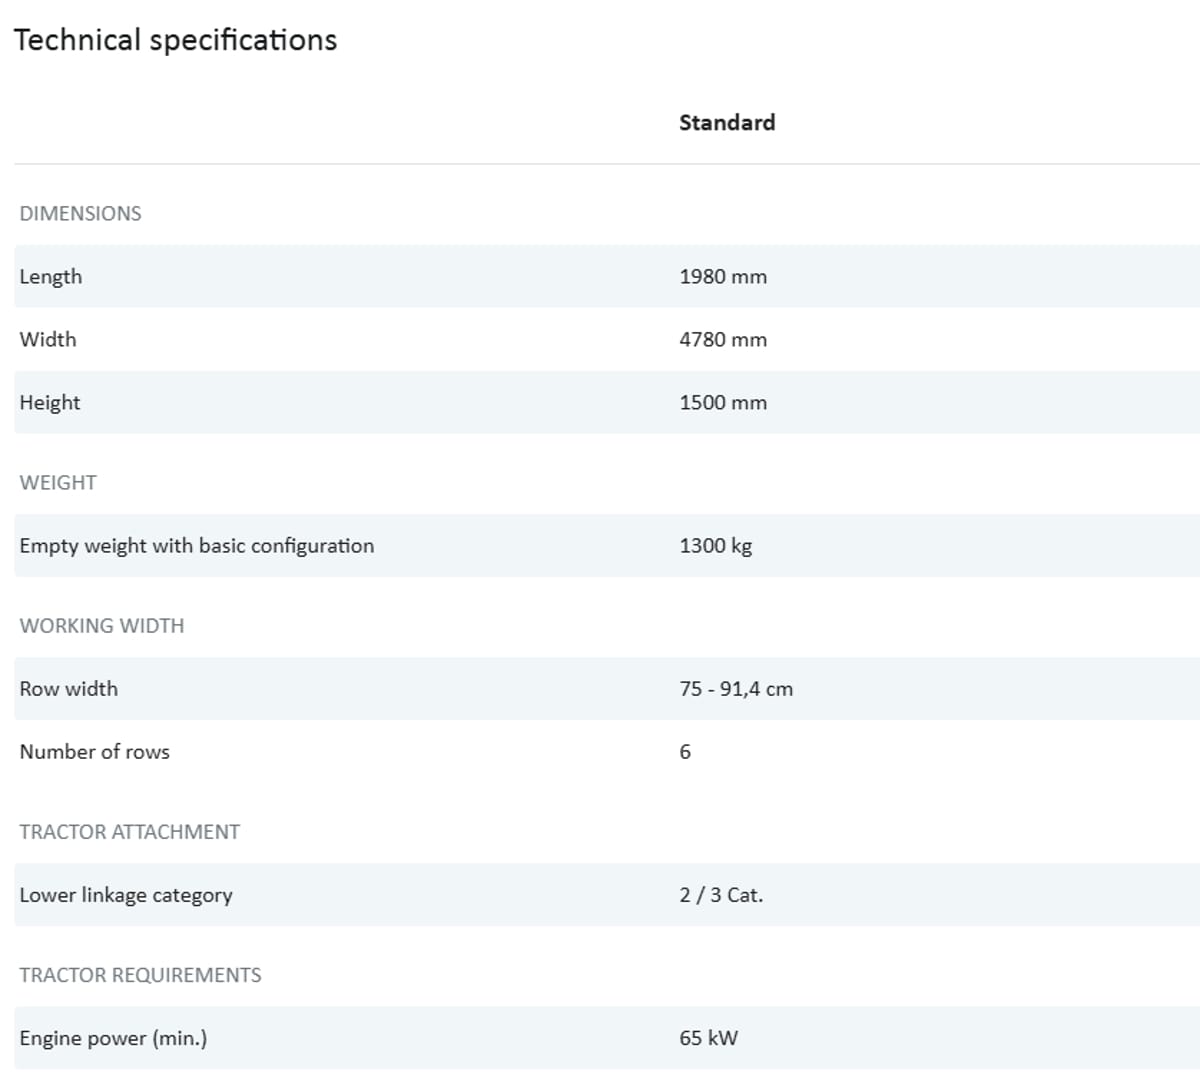Screen dimensions: 1200x1088
Task: Click the TRACTOR ATTACHMENT section label
Action: [x=130, y=831]
